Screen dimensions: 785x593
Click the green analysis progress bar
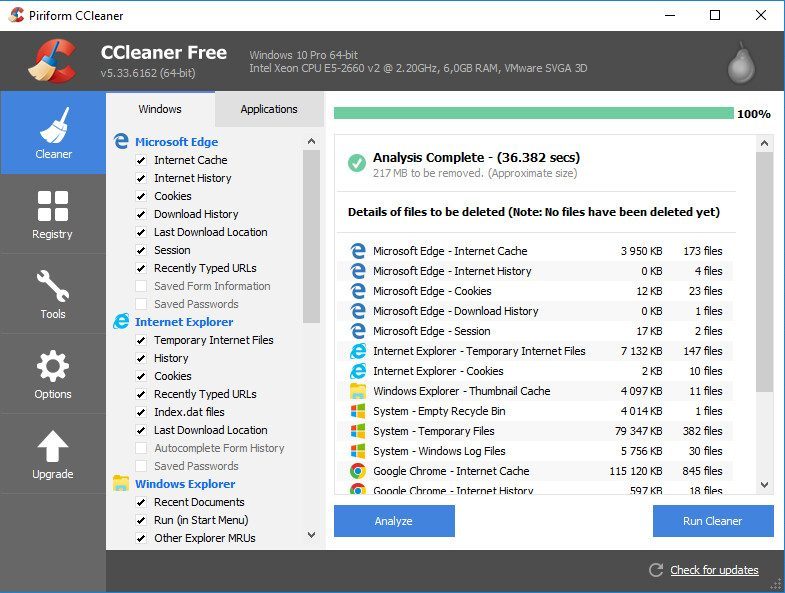533,113
